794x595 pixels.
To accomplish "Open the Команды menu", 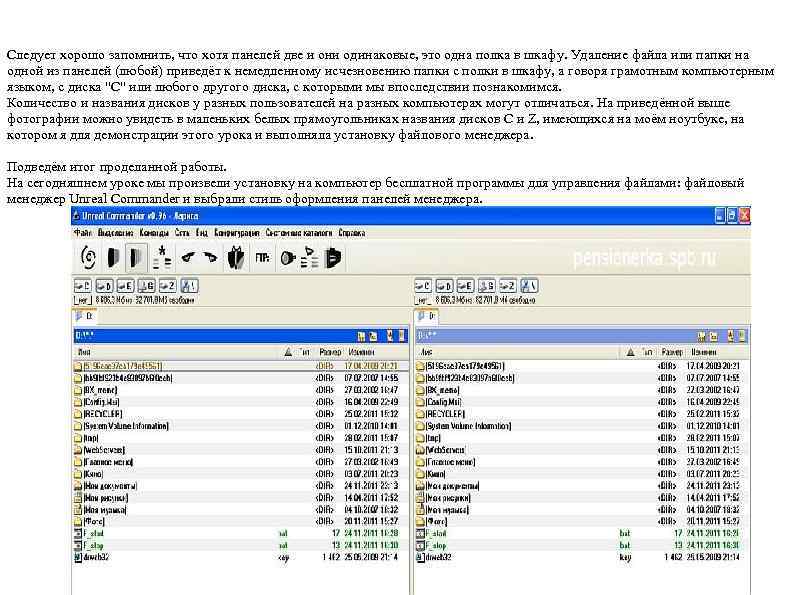I will 154,233.
